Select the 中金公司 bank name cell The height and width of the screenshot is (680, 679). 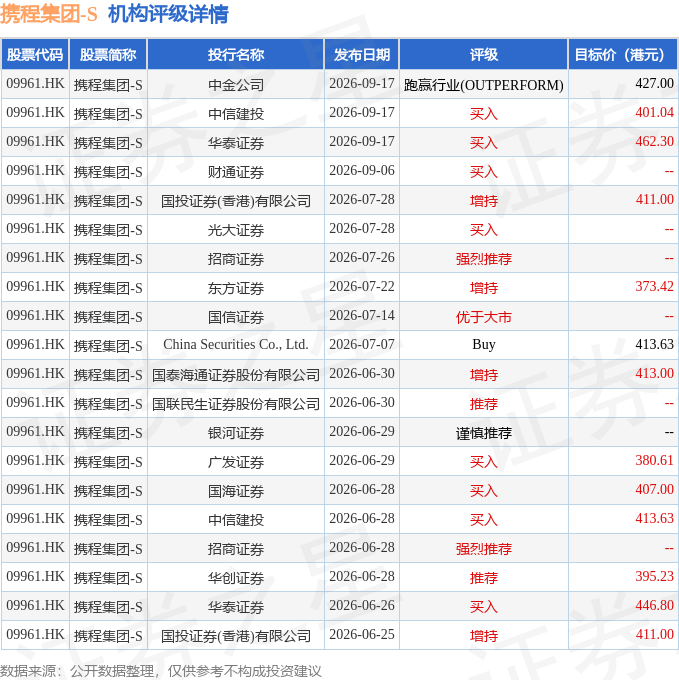[236, 84]
